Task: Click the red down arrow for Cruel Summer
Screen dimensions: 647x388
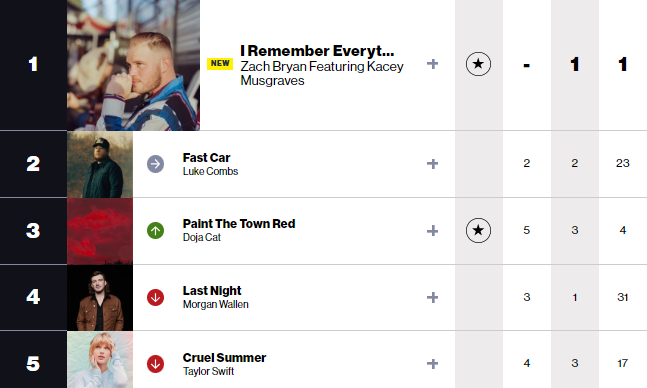Action: pos(156,364)
